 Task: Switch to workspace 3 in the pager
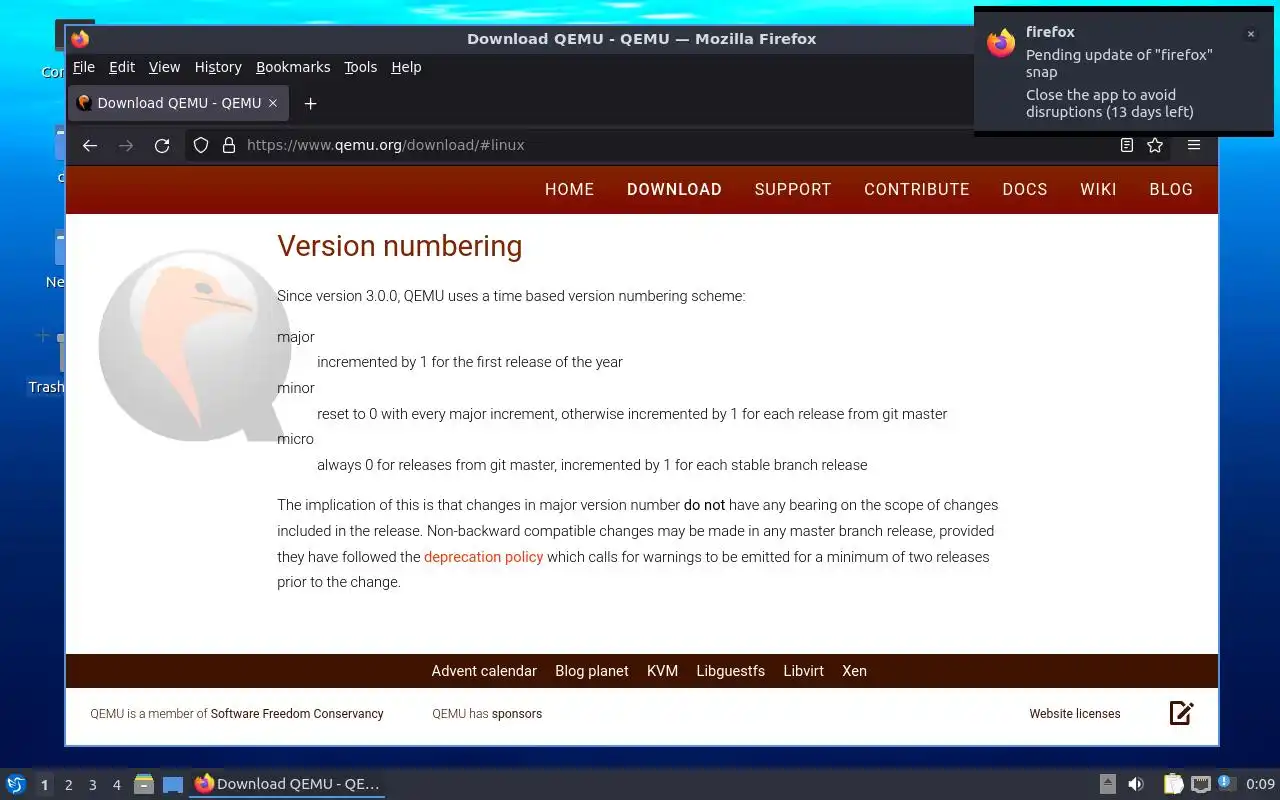coord(93,785)
